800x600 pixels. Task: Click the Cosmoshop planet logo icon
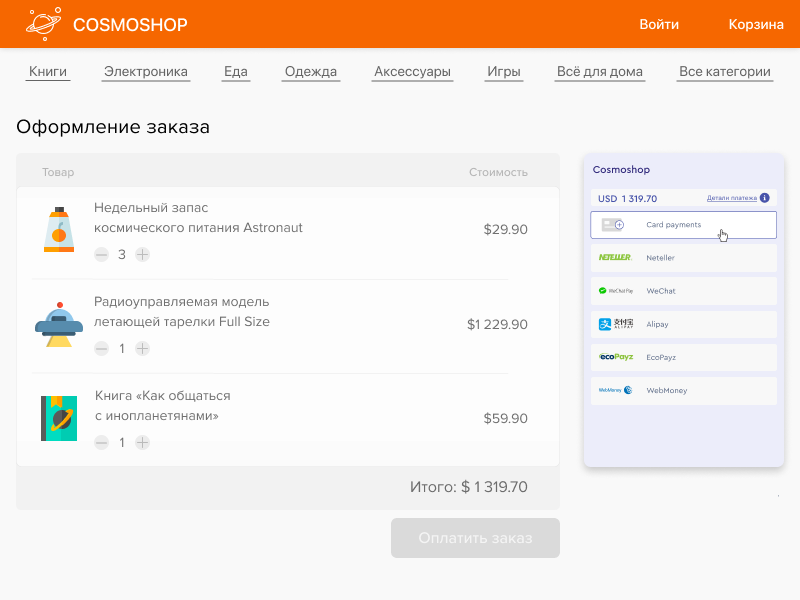click(x=43, y=24)
